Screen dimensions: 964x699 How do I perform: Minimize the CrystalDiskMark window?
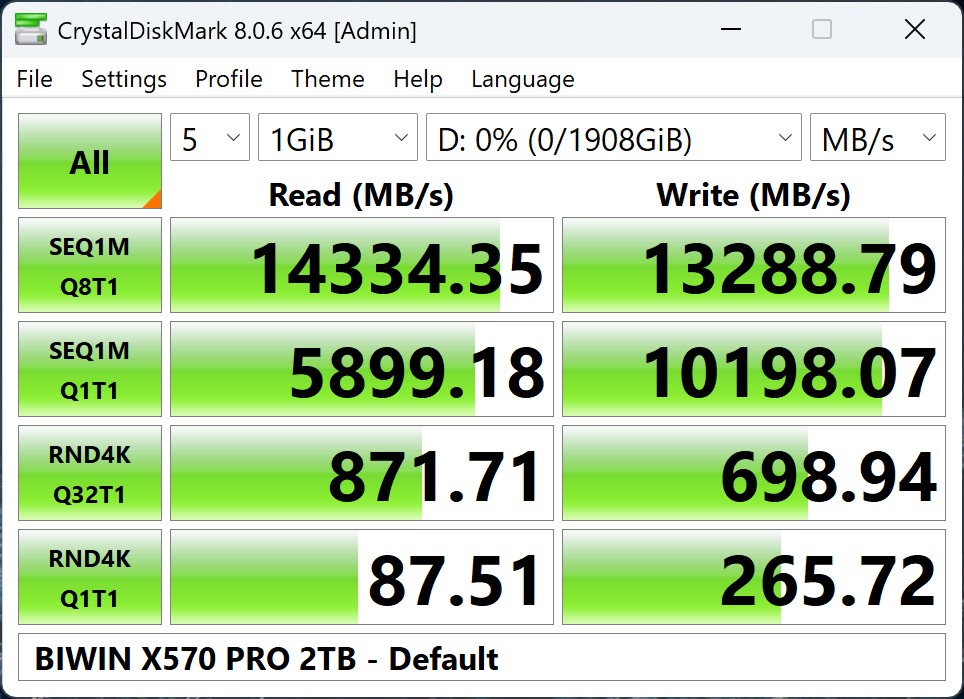[x=730, y=29]
